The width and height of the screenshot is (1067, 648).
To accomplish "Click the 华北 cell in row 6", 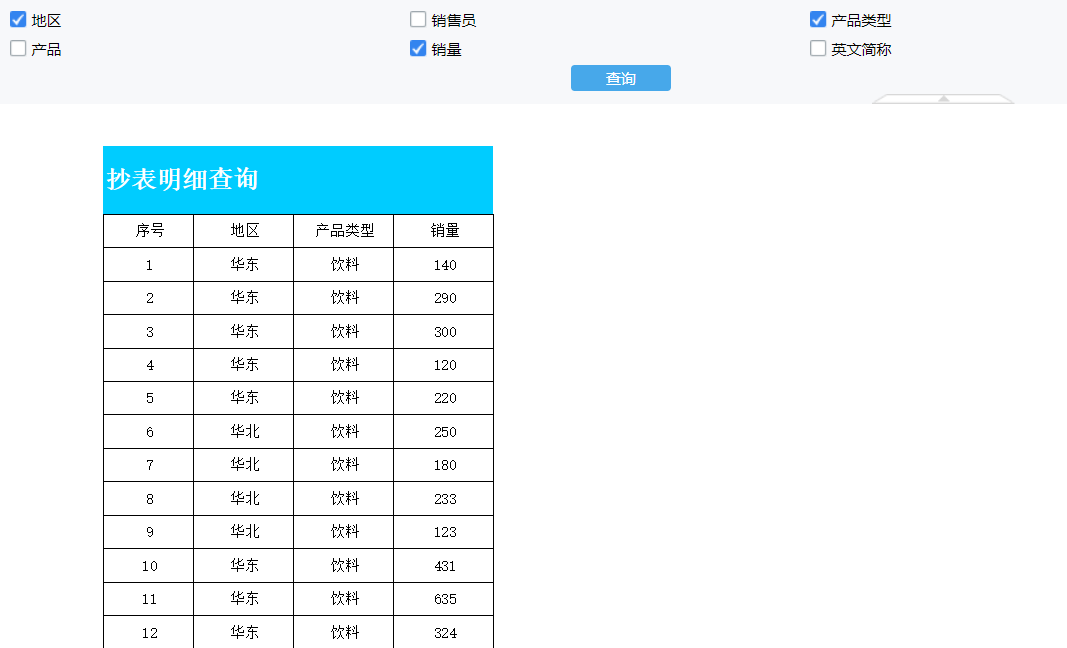I will click(x=244, y=432).
